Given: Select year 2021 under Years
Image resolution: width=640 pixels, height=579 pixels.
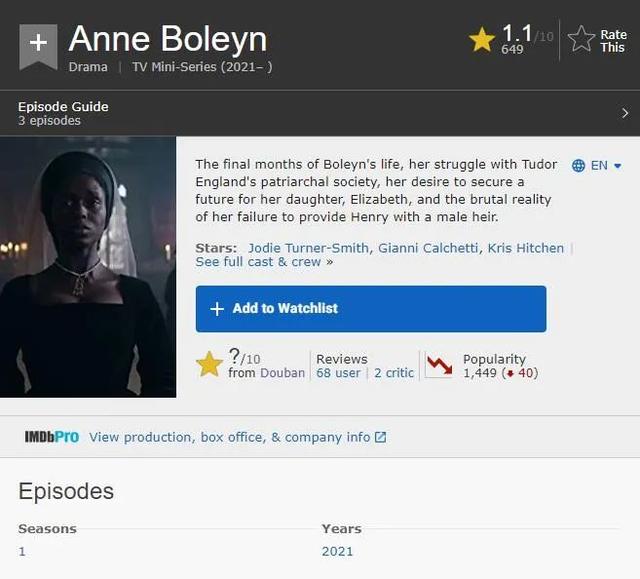Looking at the screenshot, I should (337, 551).
